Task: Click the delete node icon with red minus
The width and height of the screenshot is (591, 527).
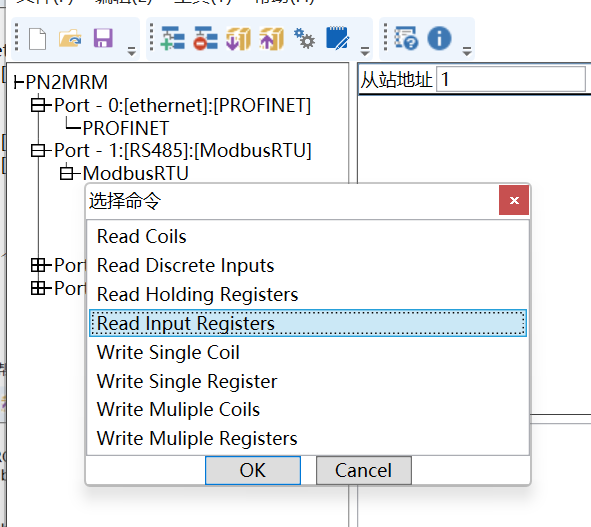Action: click(x=205, y=38)
